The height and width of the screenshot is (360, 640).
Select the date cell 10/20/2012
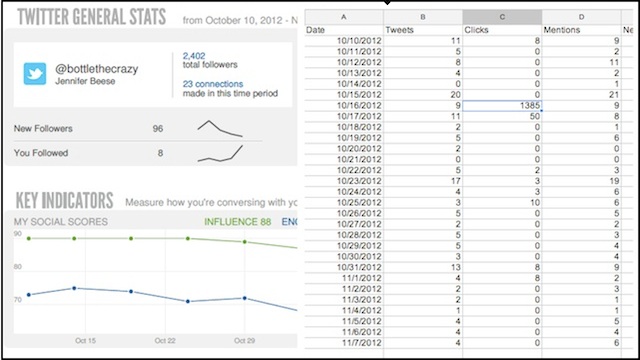(344, 149)
